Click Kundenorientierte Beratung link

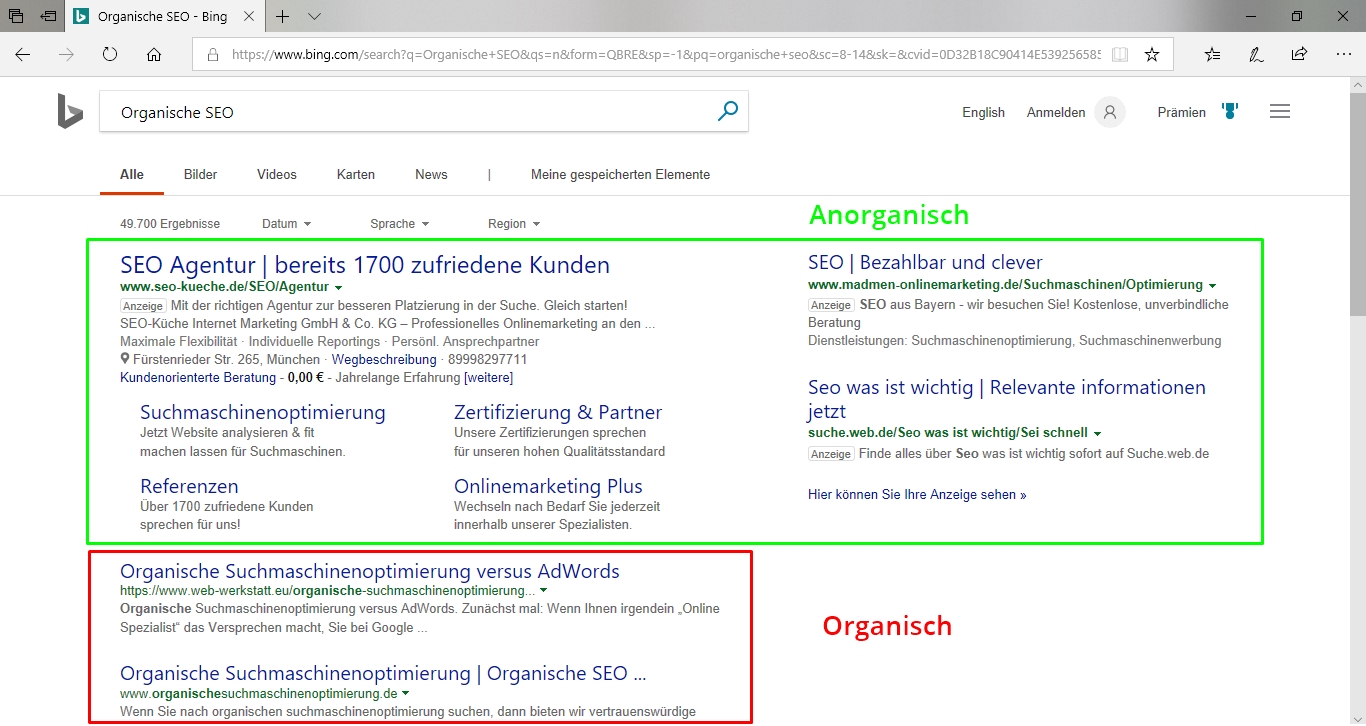(198, 377)
